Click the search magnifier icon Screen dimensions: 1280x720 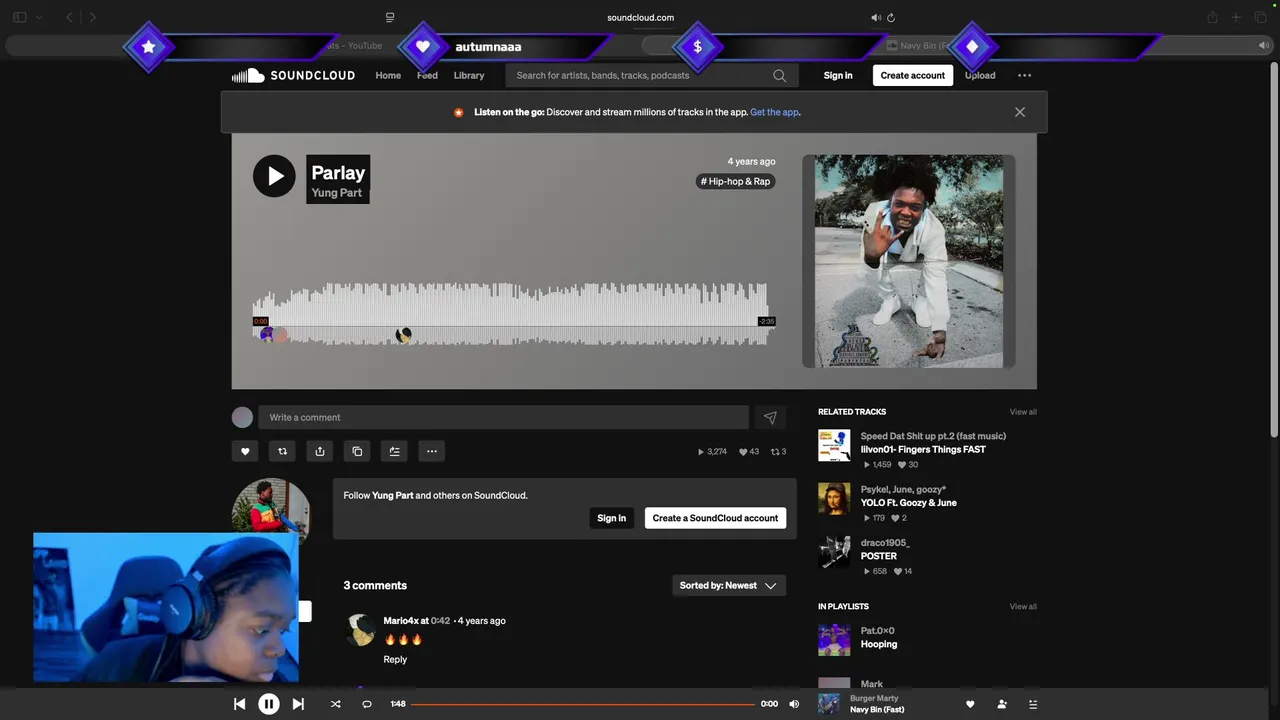(779, 75)
